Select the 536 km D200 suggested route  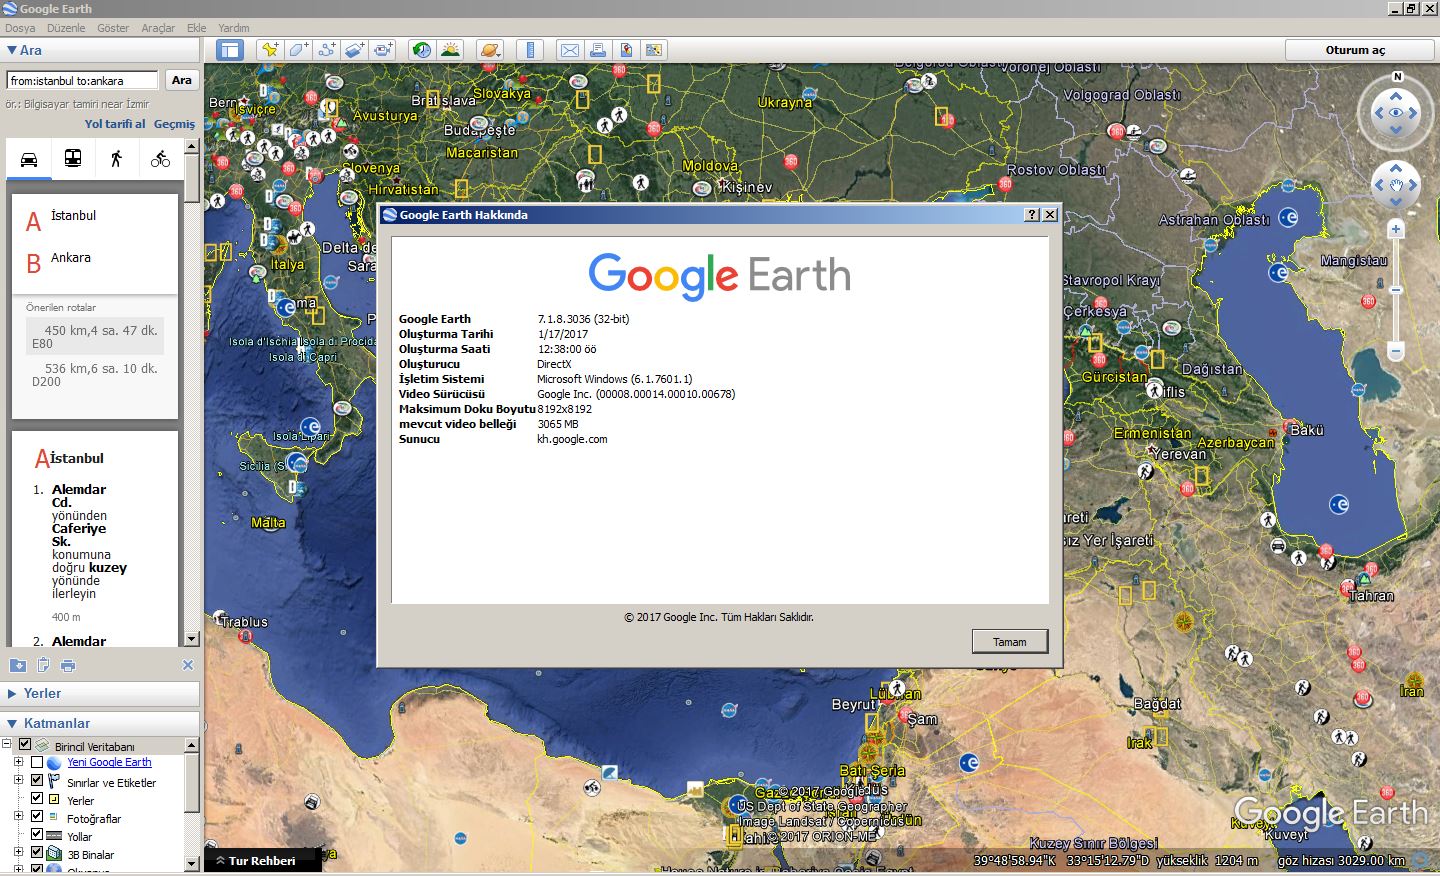[95, 375]
